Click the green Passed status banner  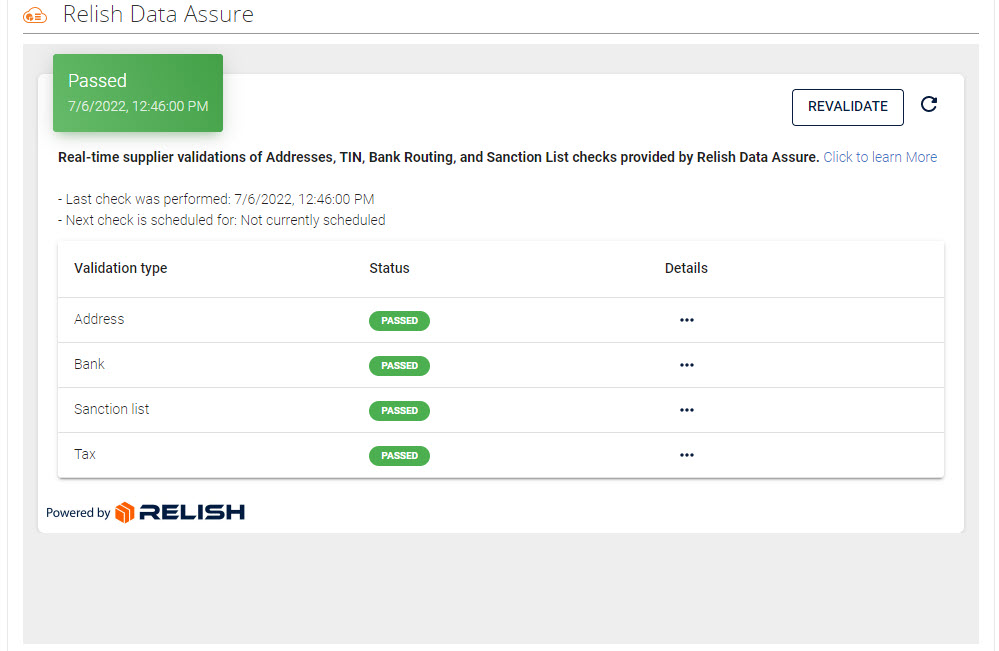(x=138, y=92)
